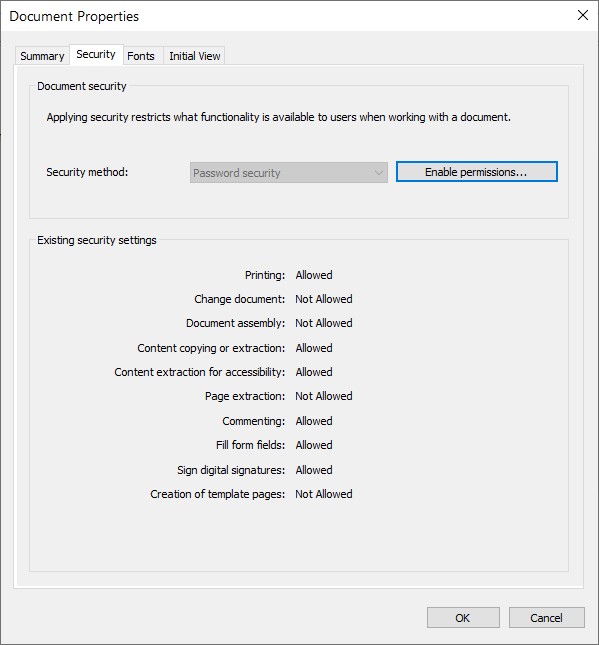Click the Document Properties title text
Image resolution: width=599 pixels, height=645 pixels.
coord(74,16)
